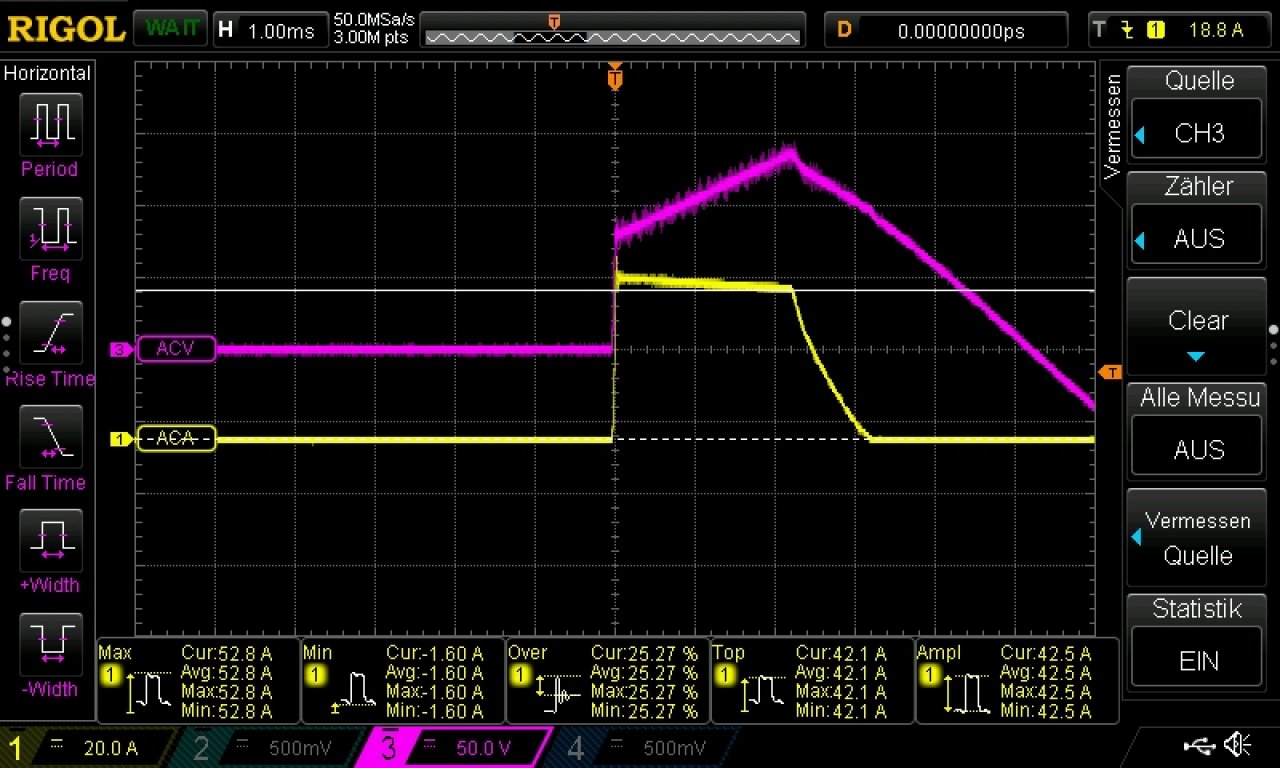Click the Ampl measurement result box
Image resolution: width=1280 pixels, height=768 pixels.
click(1016, 681)
